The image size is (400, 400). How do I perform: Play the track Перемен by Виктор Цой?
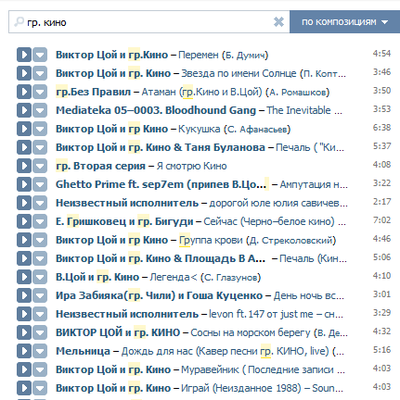(x=24, y=55)
